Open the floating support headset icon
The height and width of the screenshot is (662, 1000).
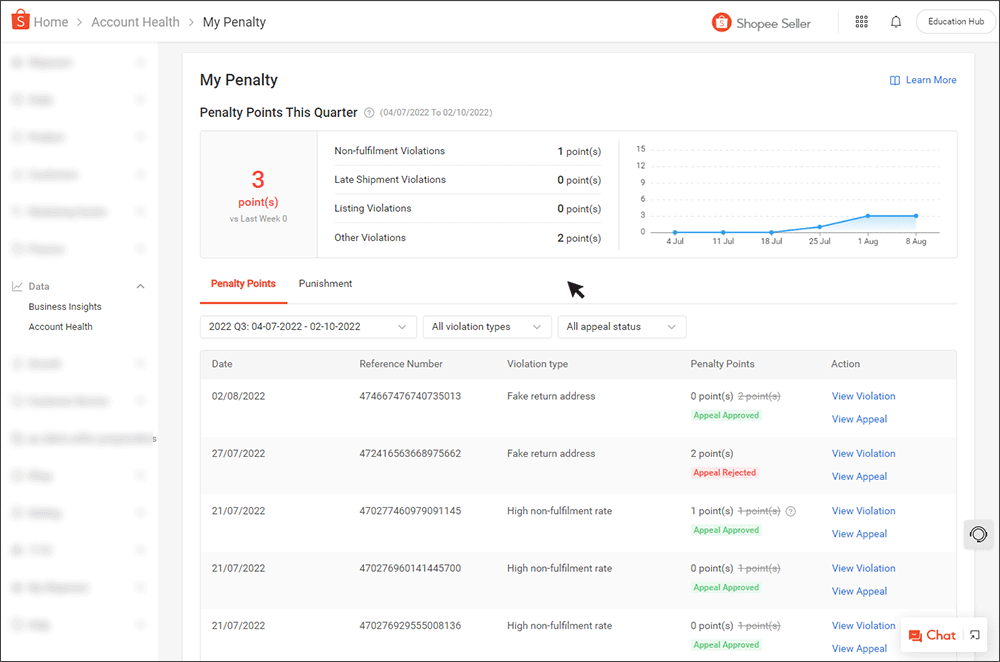pos(978,534)
